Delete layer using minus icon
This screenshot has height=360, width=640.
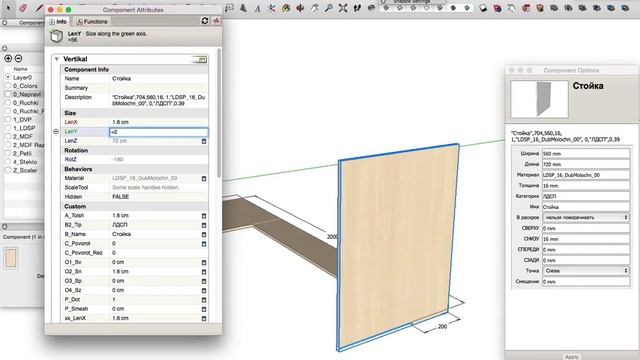(18, 59)
